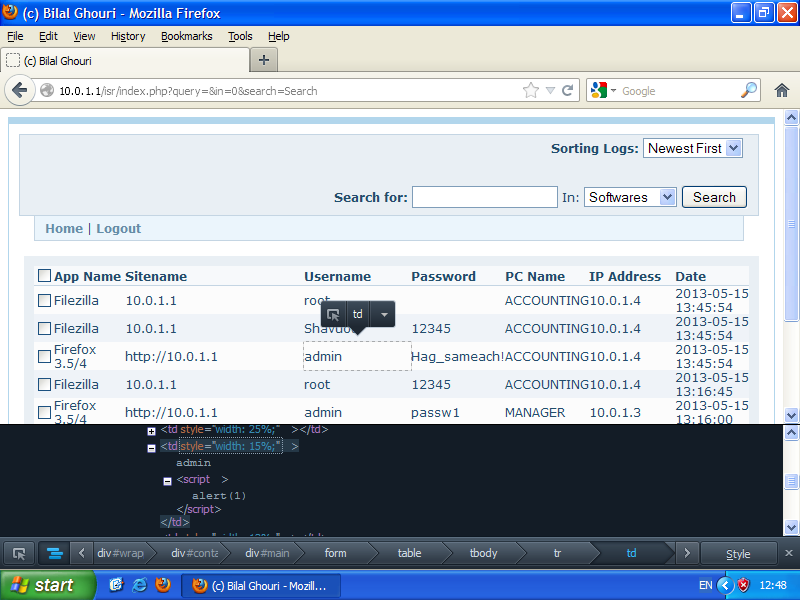Open the File menu
Viewport: 800px width, 600px height.
(15, 36)
